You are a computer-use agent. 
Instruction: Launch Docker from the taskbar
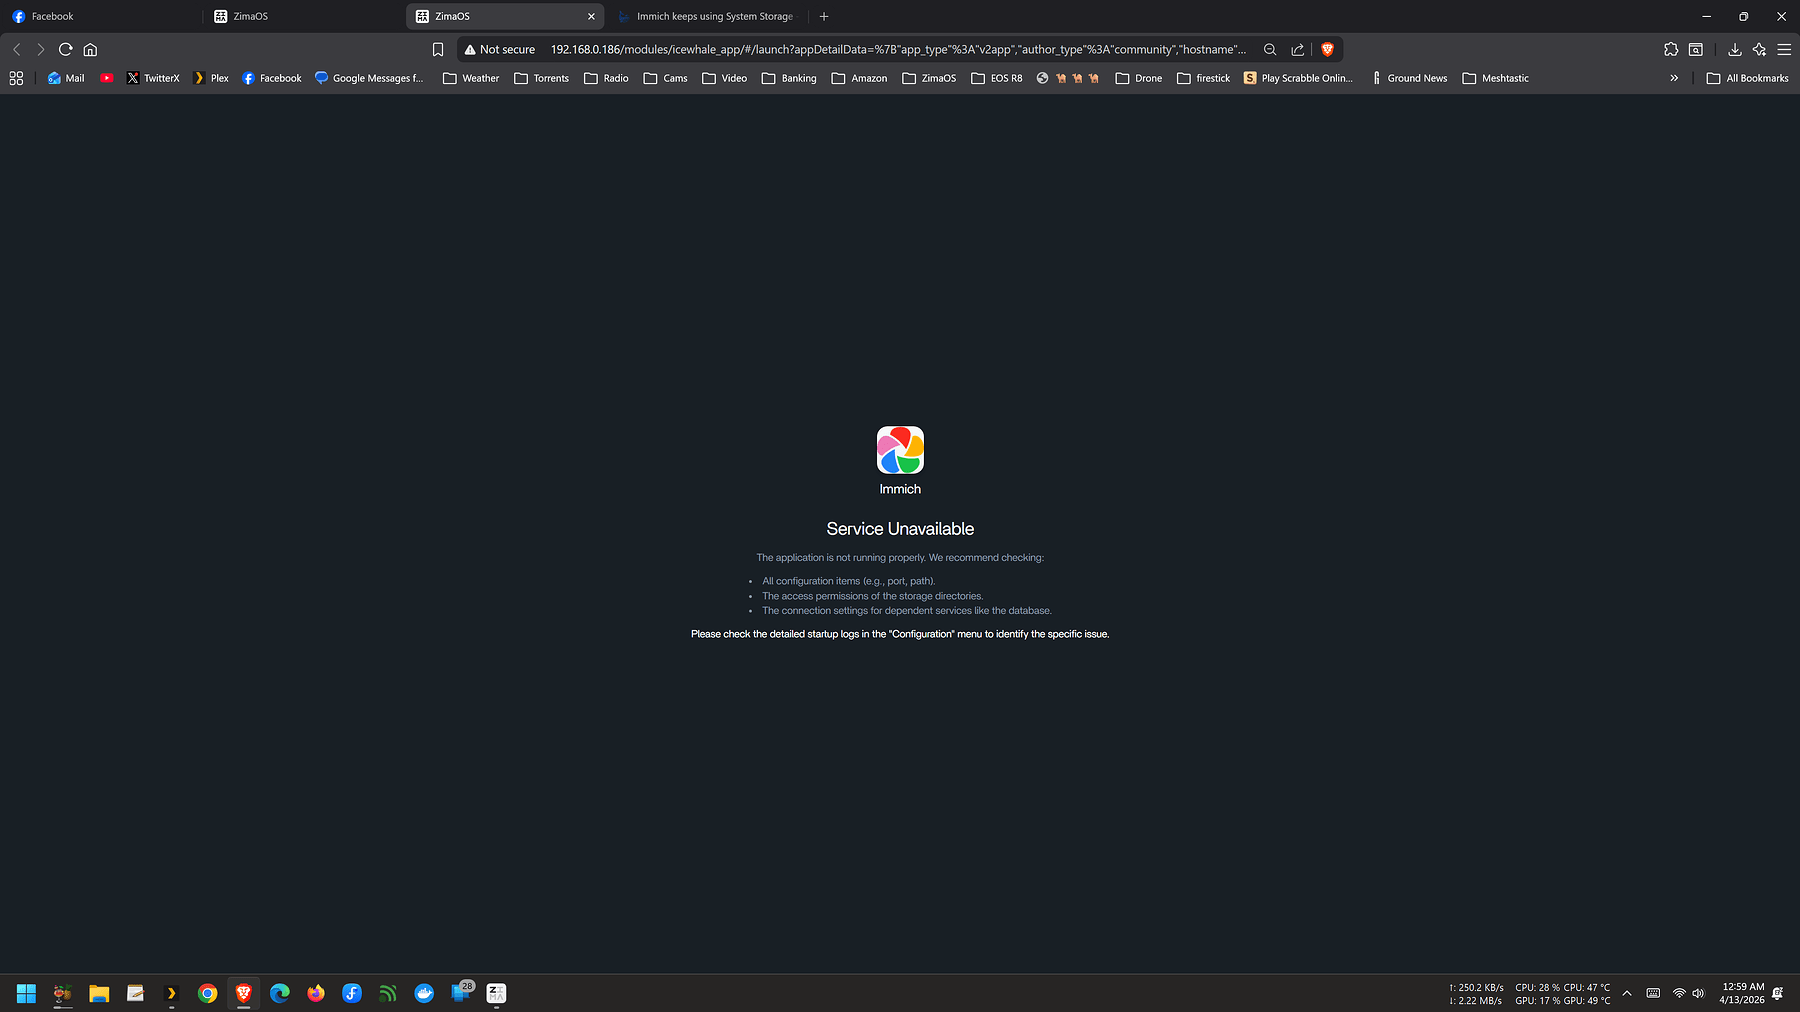tap(424, 992)
